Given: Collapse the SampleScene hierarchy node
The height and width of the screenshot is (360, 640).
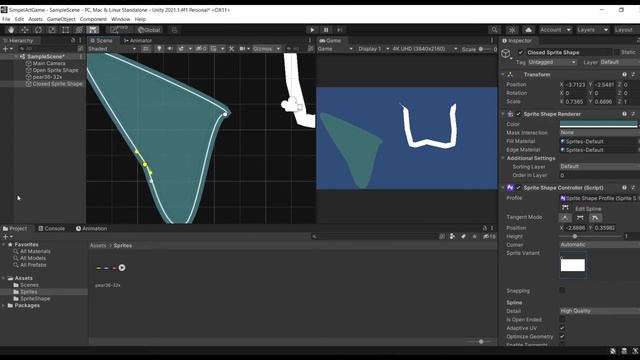Looking at the screenshot, I should tap(16, 56).
